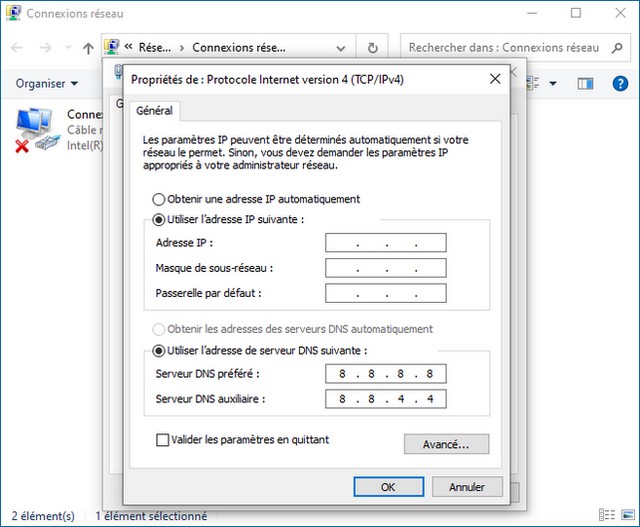Select the Général tab
The width and height of the screenshot is (640, 527).
tap(154, 110)
